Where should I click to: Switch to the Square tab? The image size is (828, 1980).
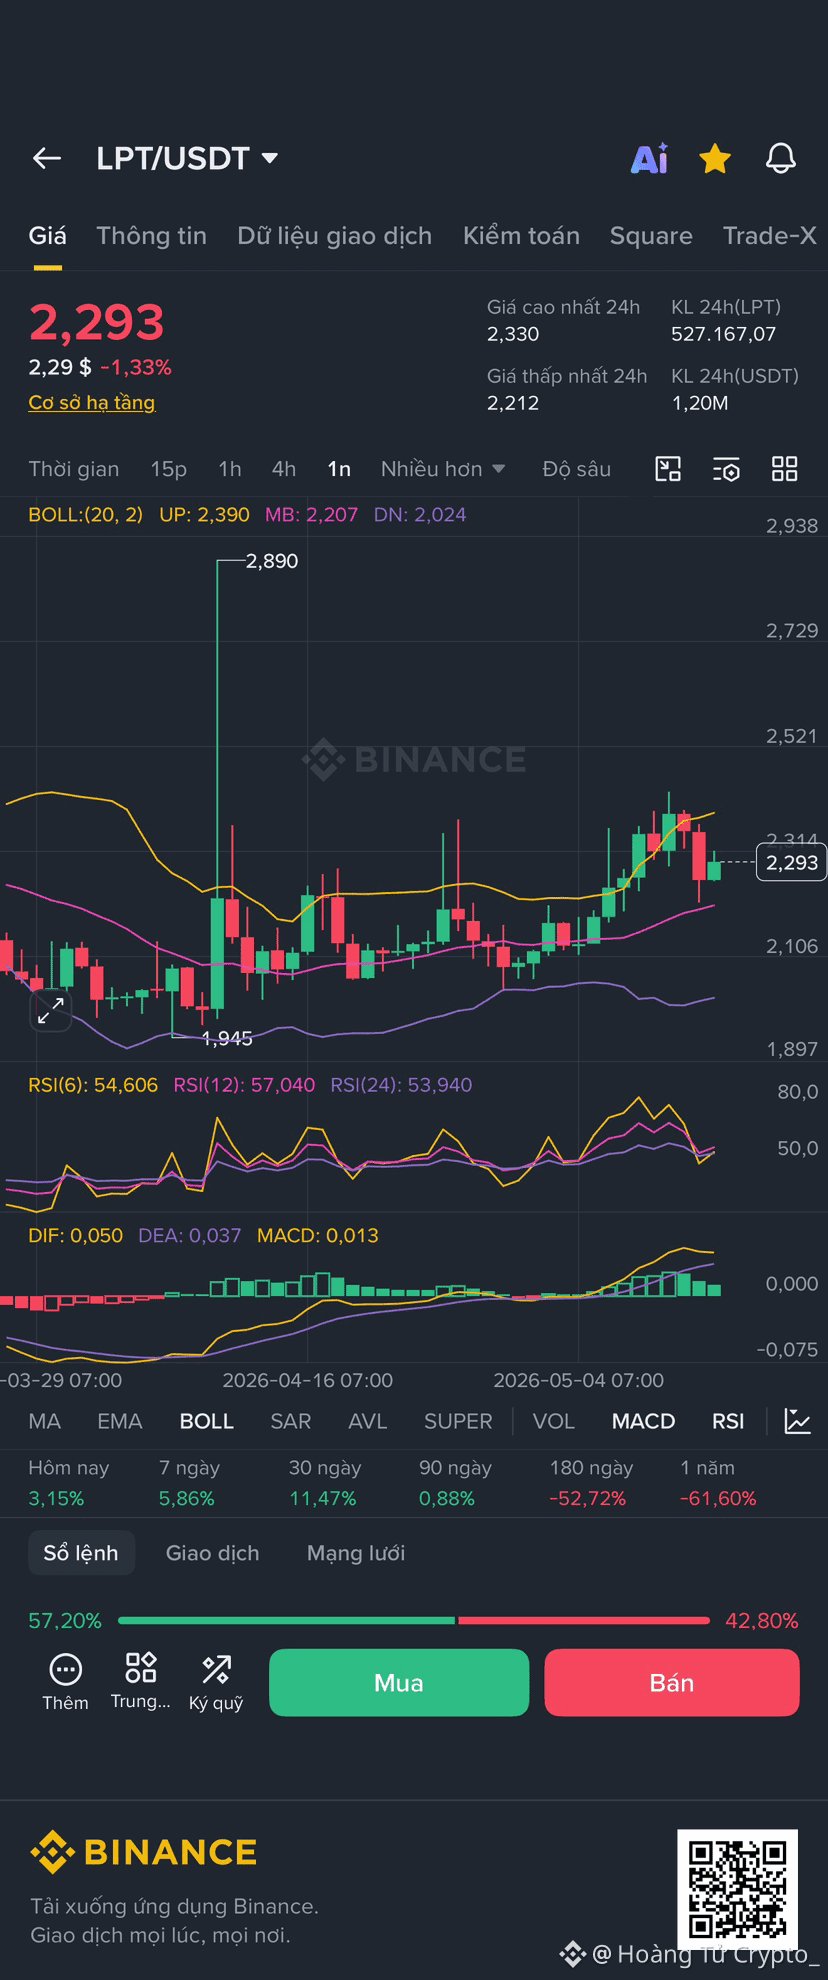(651, 236)
